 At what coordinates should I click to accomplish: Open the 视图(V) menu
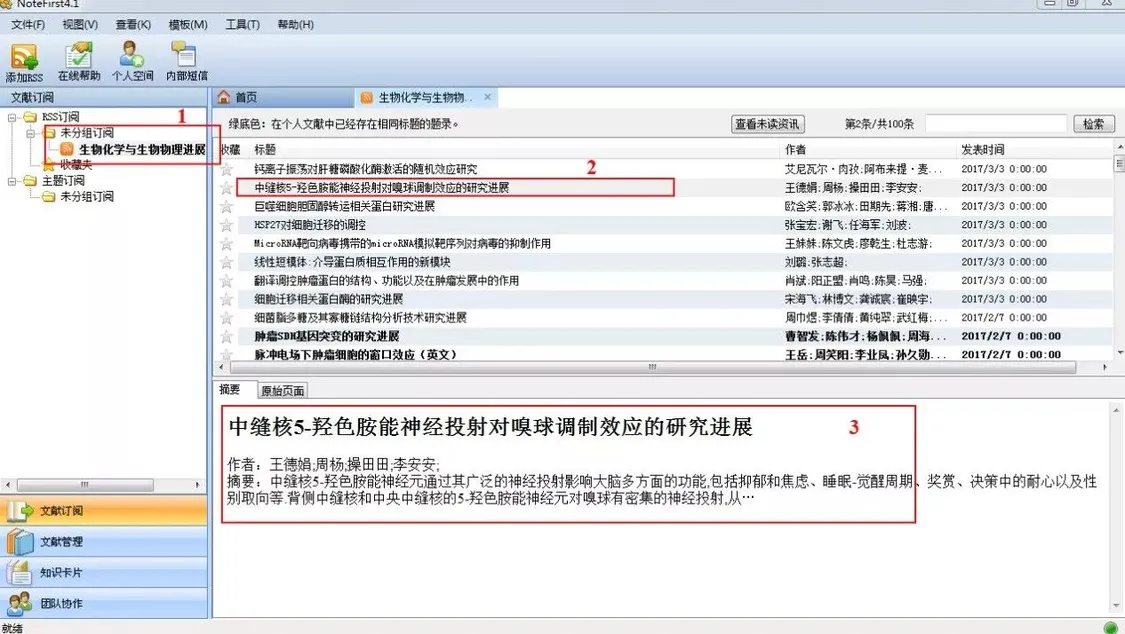pyautogui.click(x=80, y=24)
